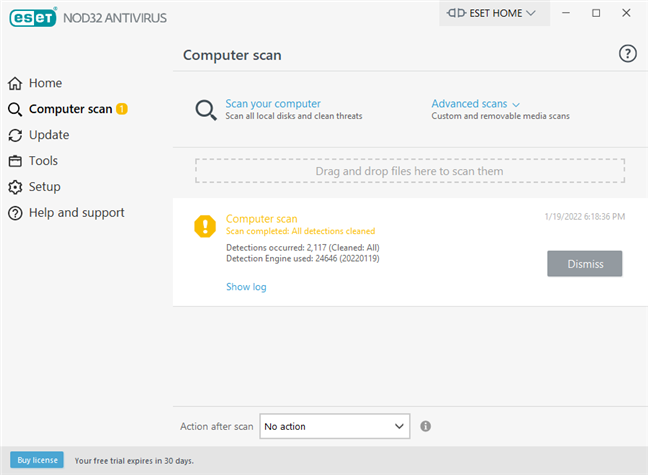Click 'Your free trial expires in 30 days' text

pyautogui.click(x=134, y=461)
